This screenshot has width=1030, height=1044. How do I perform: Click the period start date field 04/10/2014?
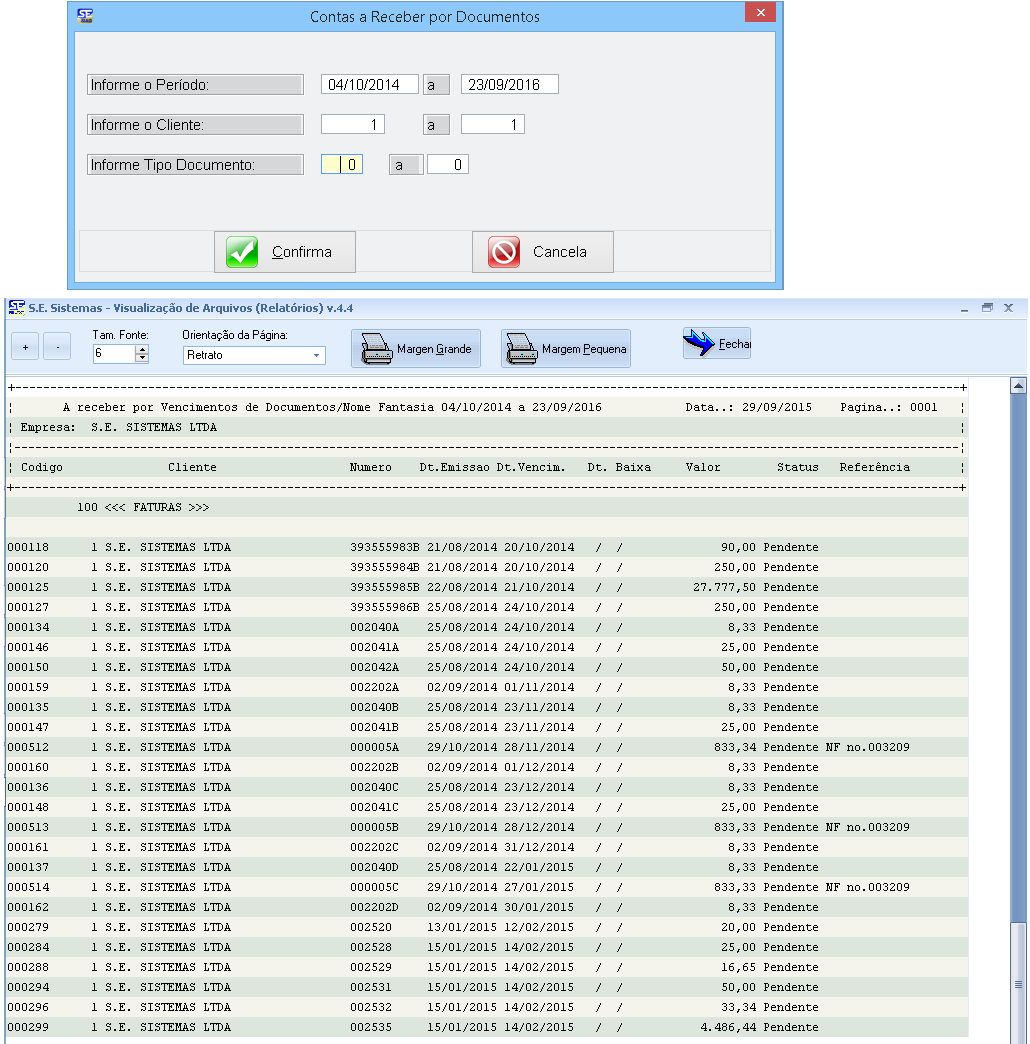point(369,85)
